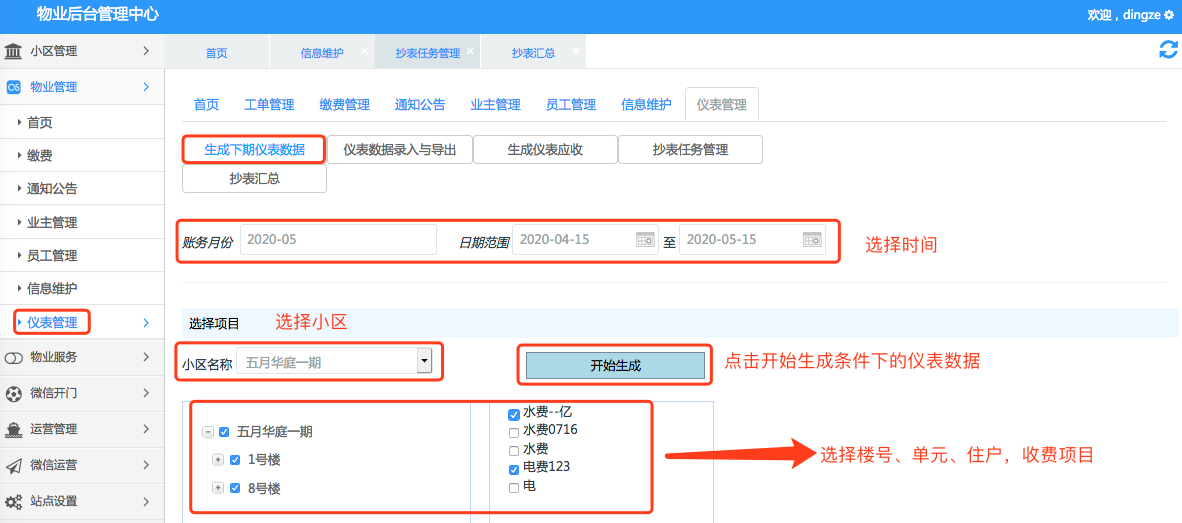1182x523 pixels.
Task: Click 生成仪表应收 button
Action: pos(545,149)
